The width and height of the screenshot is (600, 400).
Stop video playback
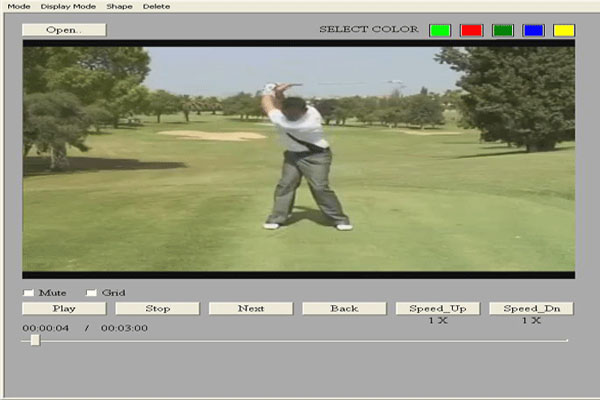point(157,309)
